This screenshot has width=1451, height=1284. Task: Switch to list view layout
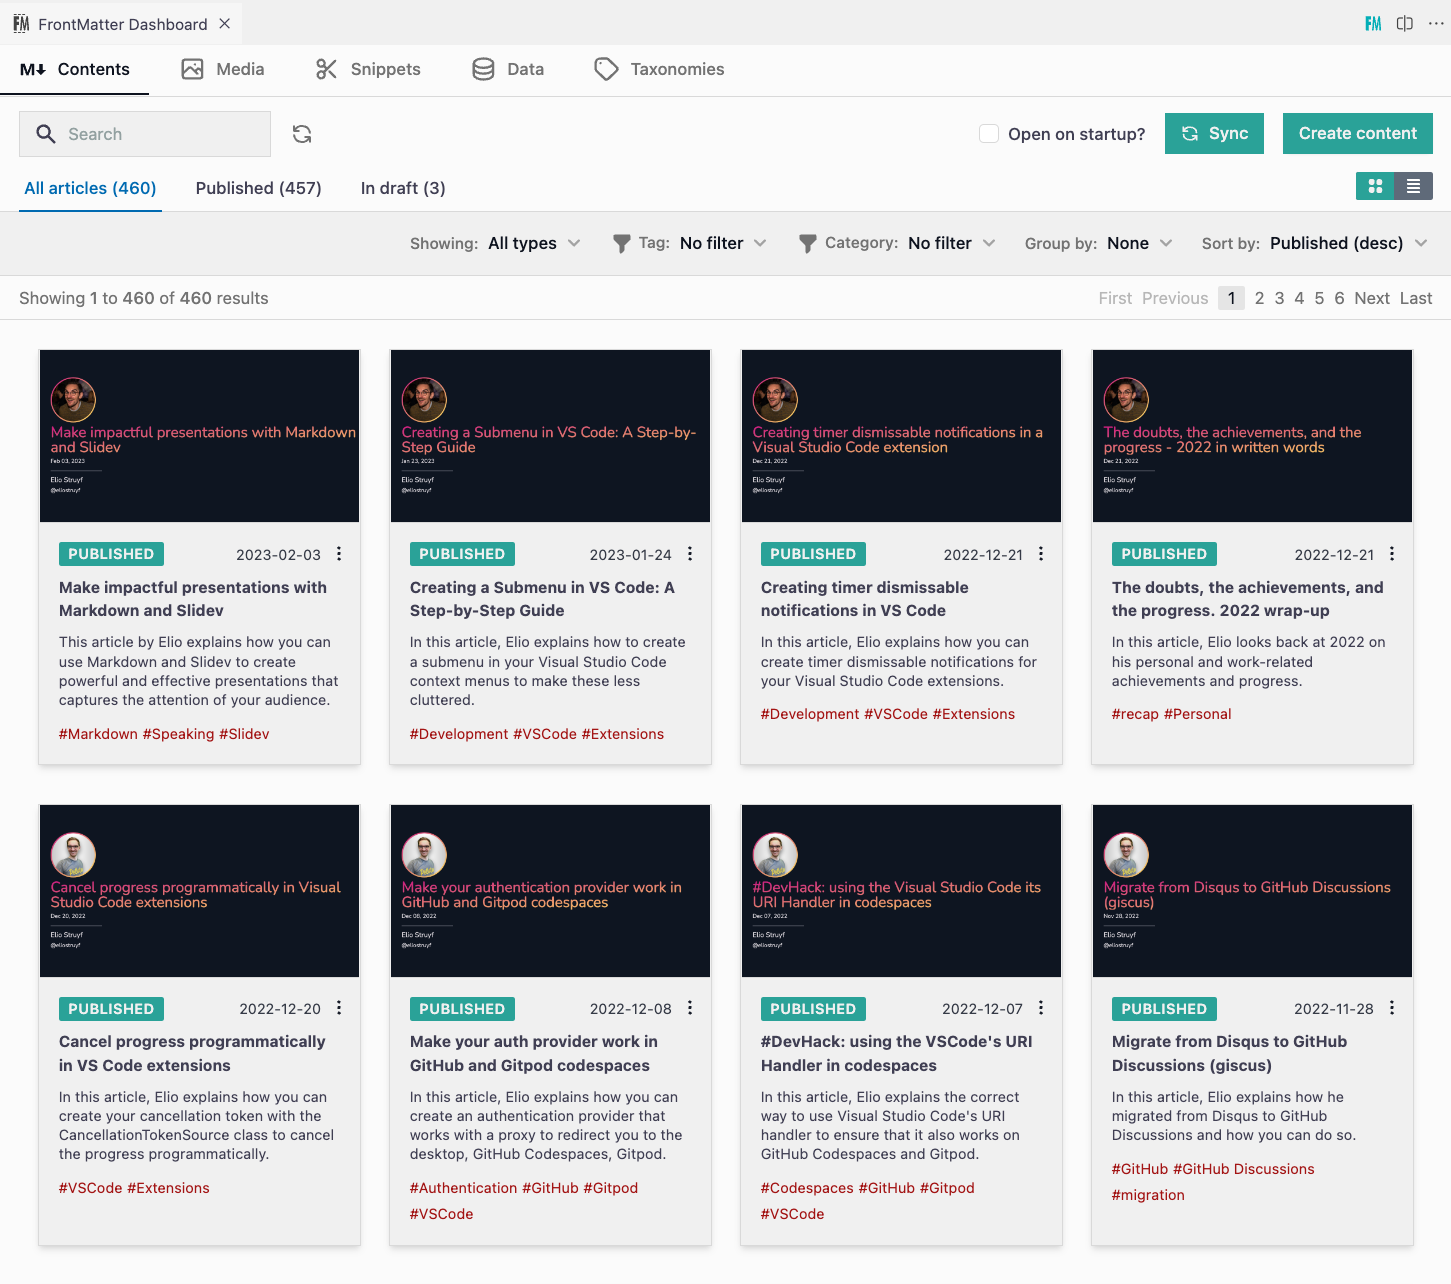pyautogui.click(x=1413, y=186)
